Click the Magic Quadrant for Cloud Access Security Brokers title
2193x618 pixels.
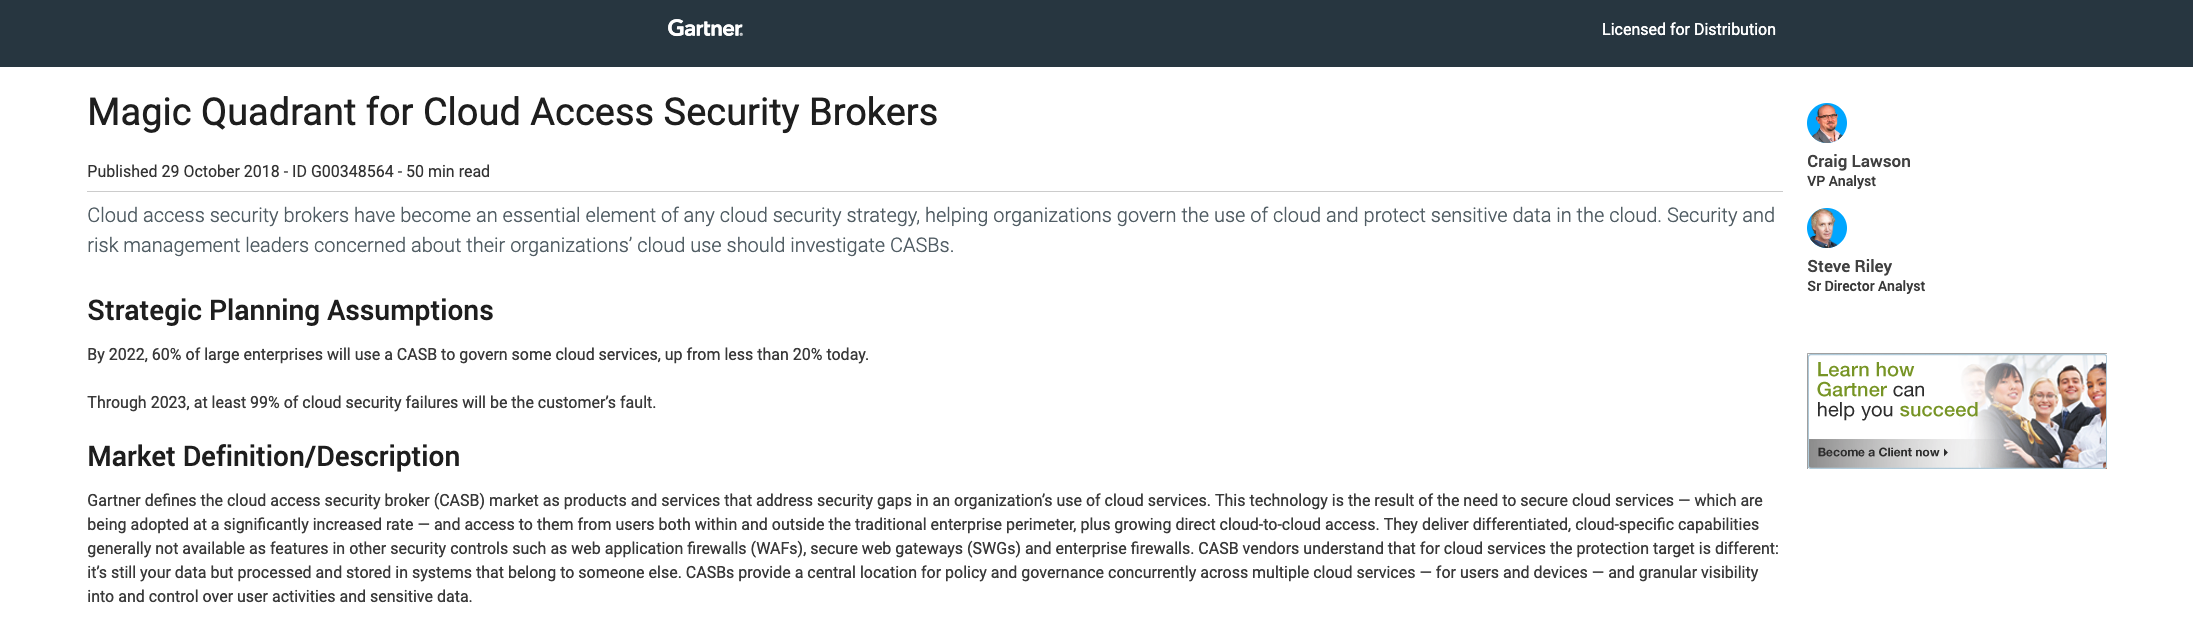tap(512, 112)
